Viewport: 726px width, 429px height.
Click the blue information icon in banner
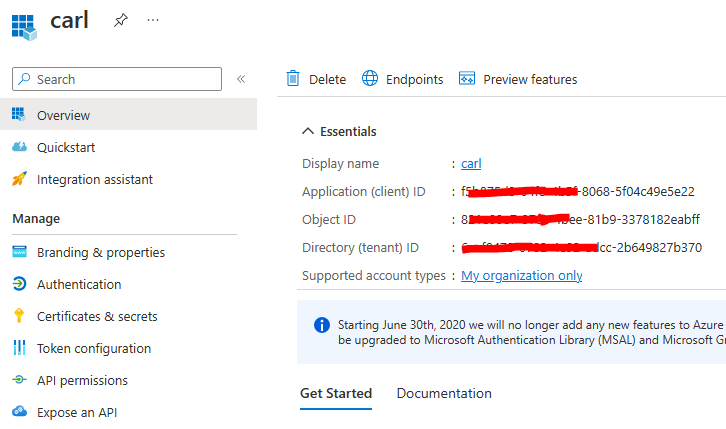[x=322, y=325]
